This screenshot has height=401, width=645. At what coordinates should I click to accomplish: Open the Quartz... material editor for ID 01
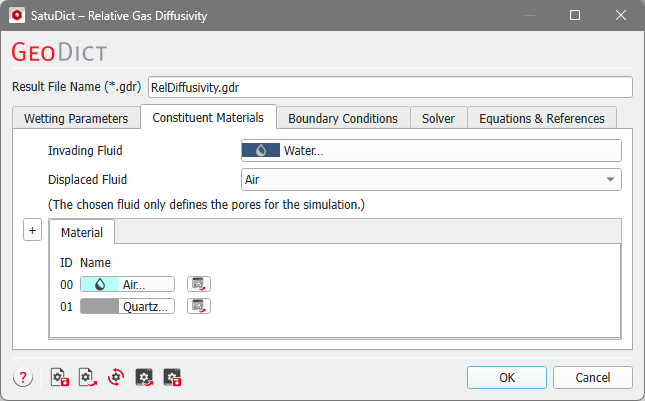128,306
